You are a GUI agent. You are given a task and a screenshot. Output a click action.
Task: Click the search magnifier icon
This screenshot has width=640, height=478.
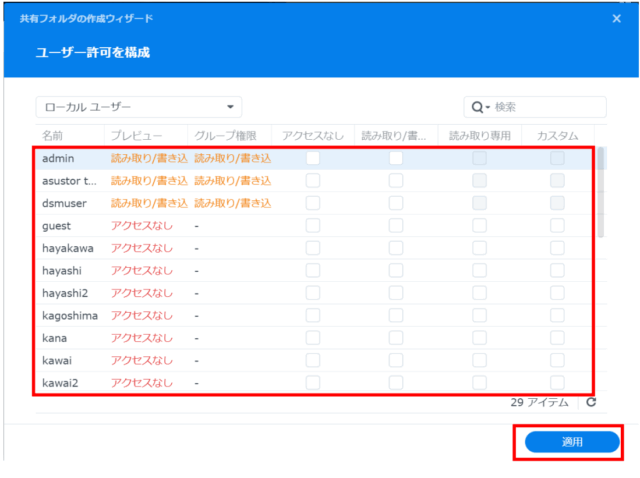[x=477, y=107]
